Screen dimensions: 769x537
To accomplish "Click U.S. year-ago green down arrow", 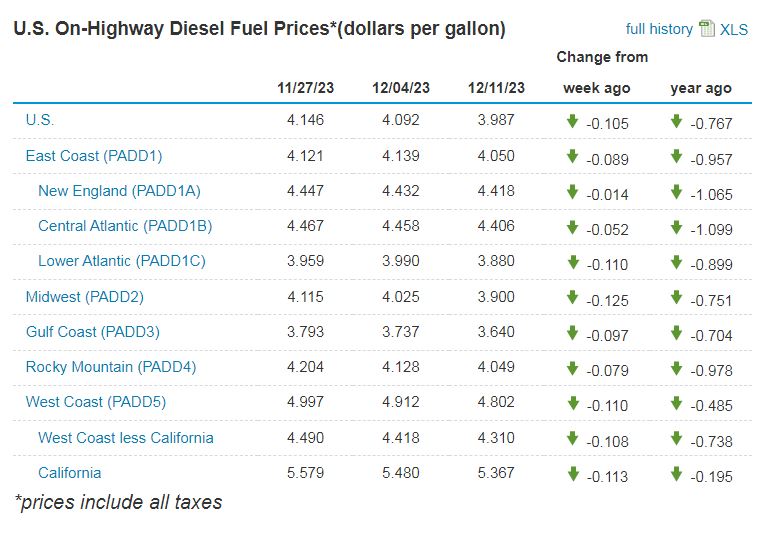I will pyautogui.click(x=677, y=121).
